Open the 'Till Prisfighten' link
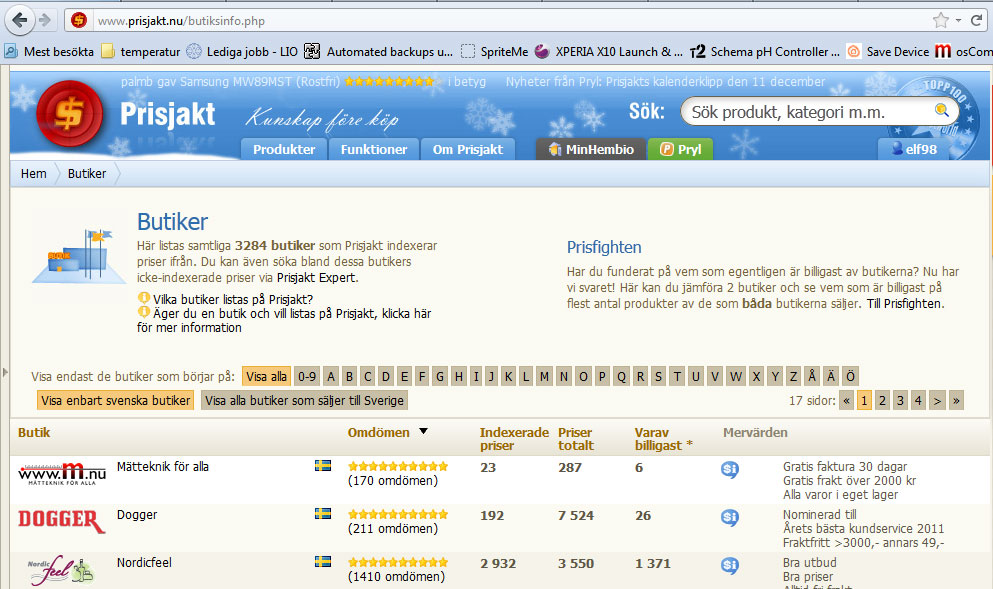This screenshot has width=993, height=589. [904, 303]
